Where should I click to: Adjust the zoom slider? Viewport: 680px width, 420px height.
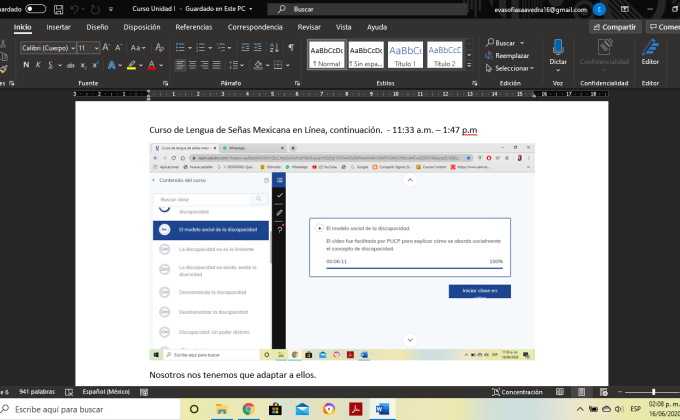(x=653, y=392)
